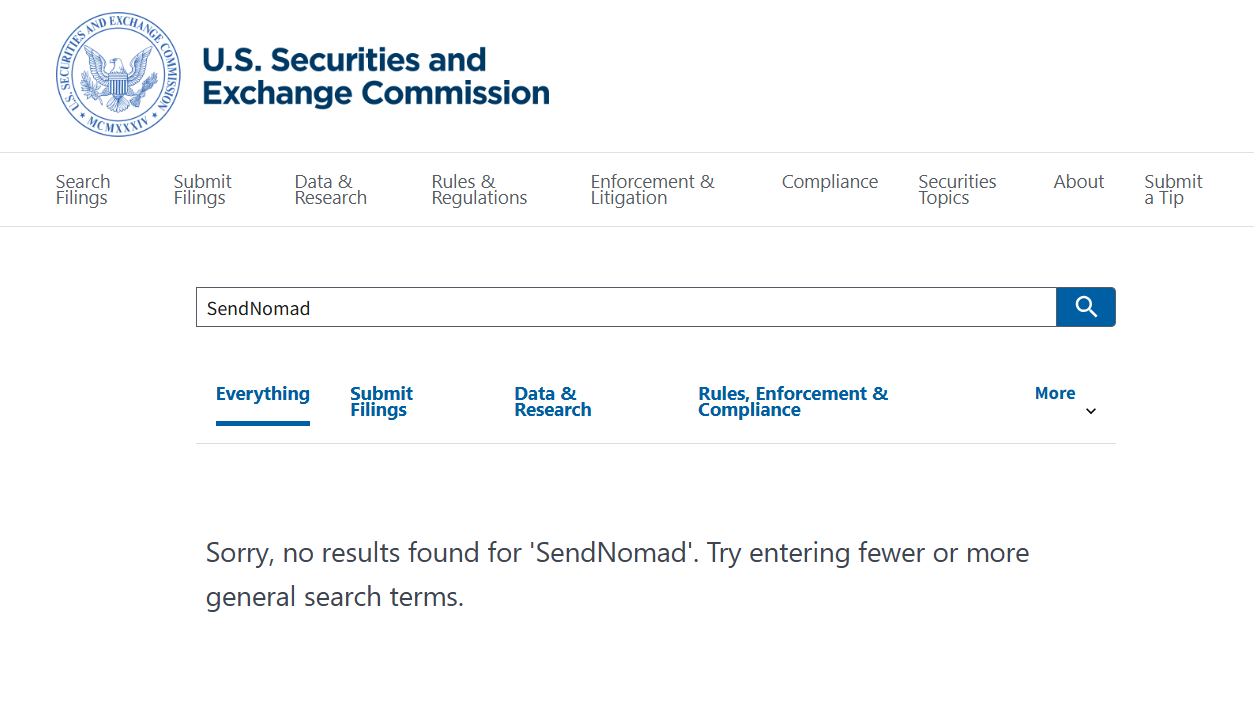The height and width of the screenshot is (703, 1254).
Task: Expand the More results filter dropdown
Action: (1055, 393)
